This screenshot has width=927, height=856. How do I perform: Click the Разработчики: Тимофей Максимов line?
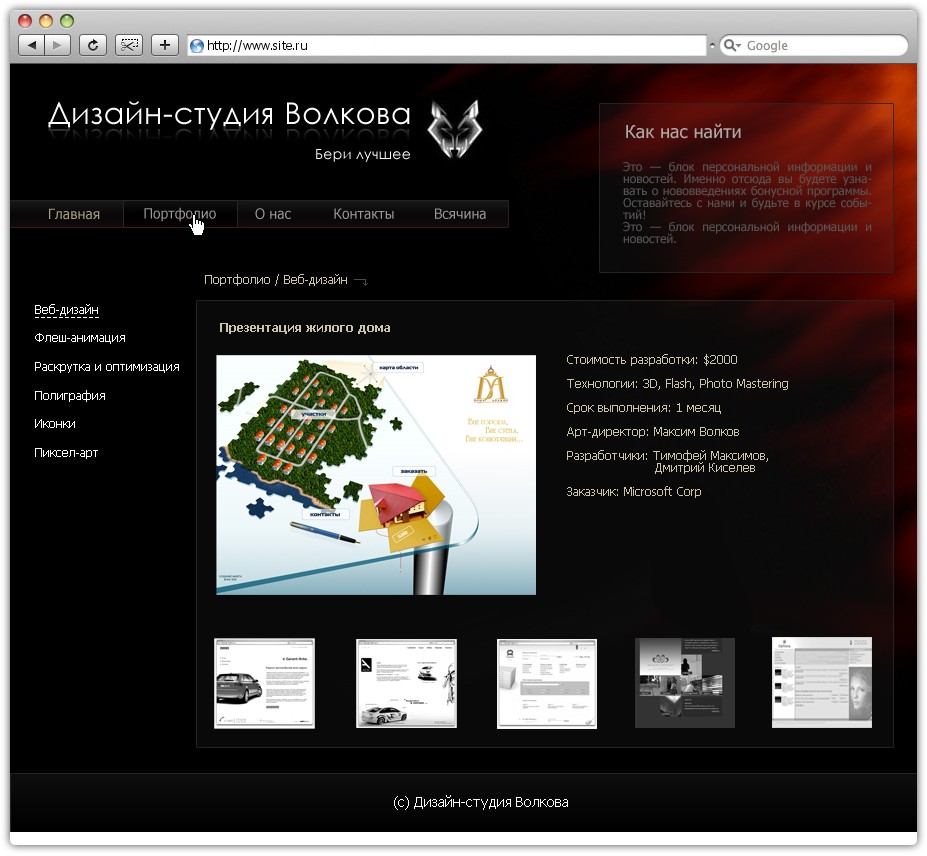[667, 456]
